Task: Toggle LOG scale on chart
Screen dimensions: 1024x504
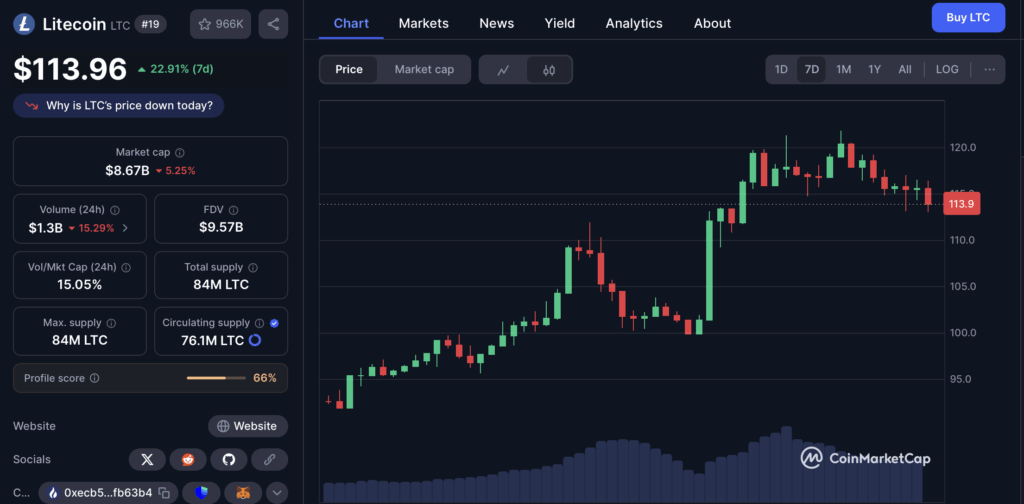Action: click(x=947, y=69)
